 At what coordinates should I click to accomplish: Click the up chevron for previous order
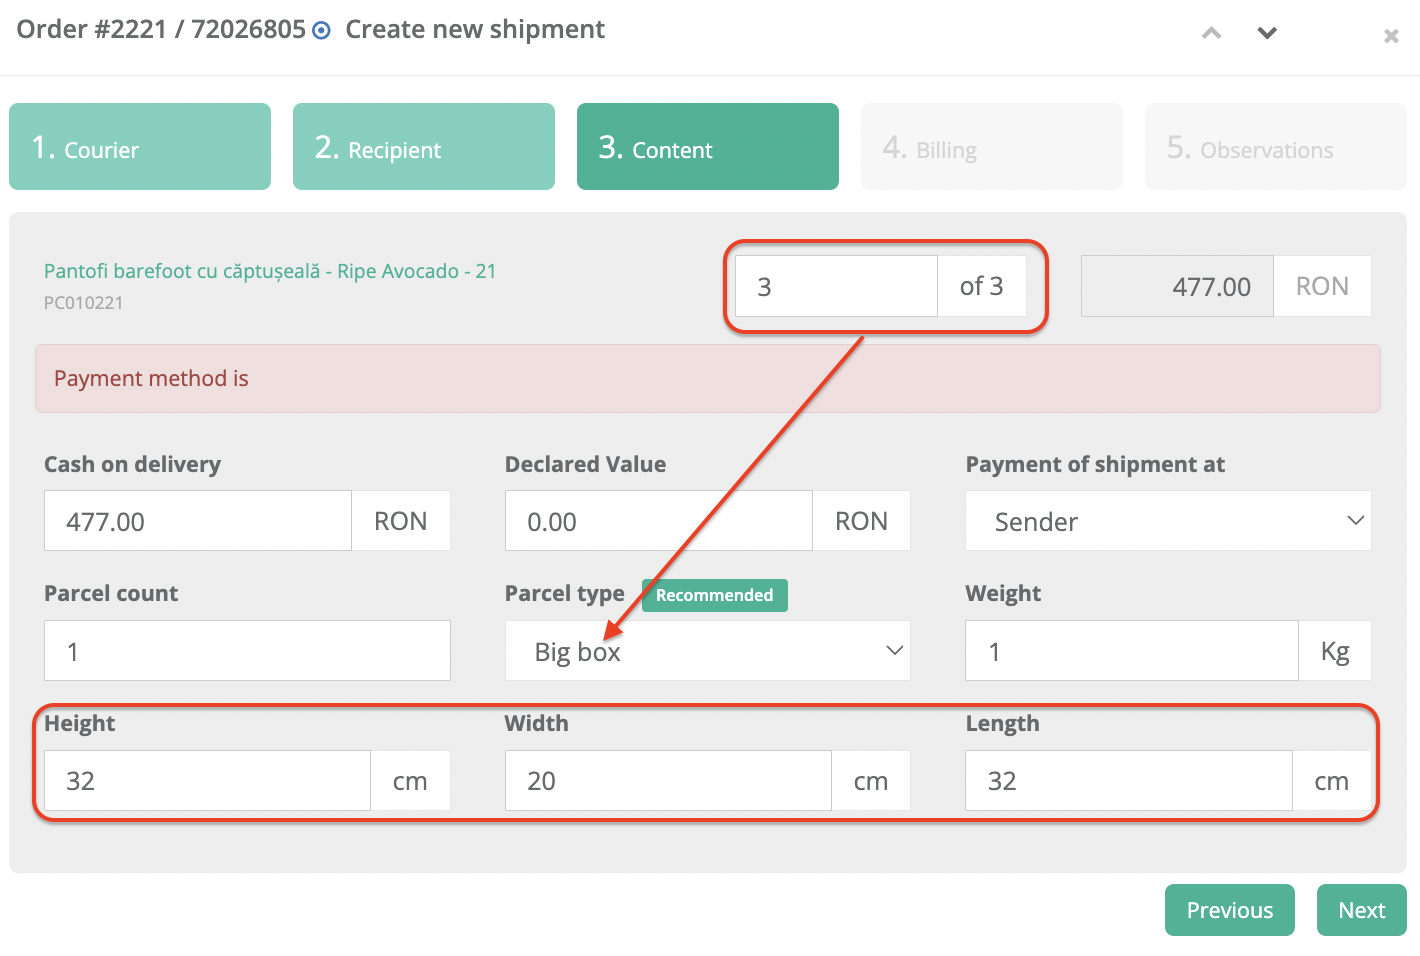(1211, 33)
